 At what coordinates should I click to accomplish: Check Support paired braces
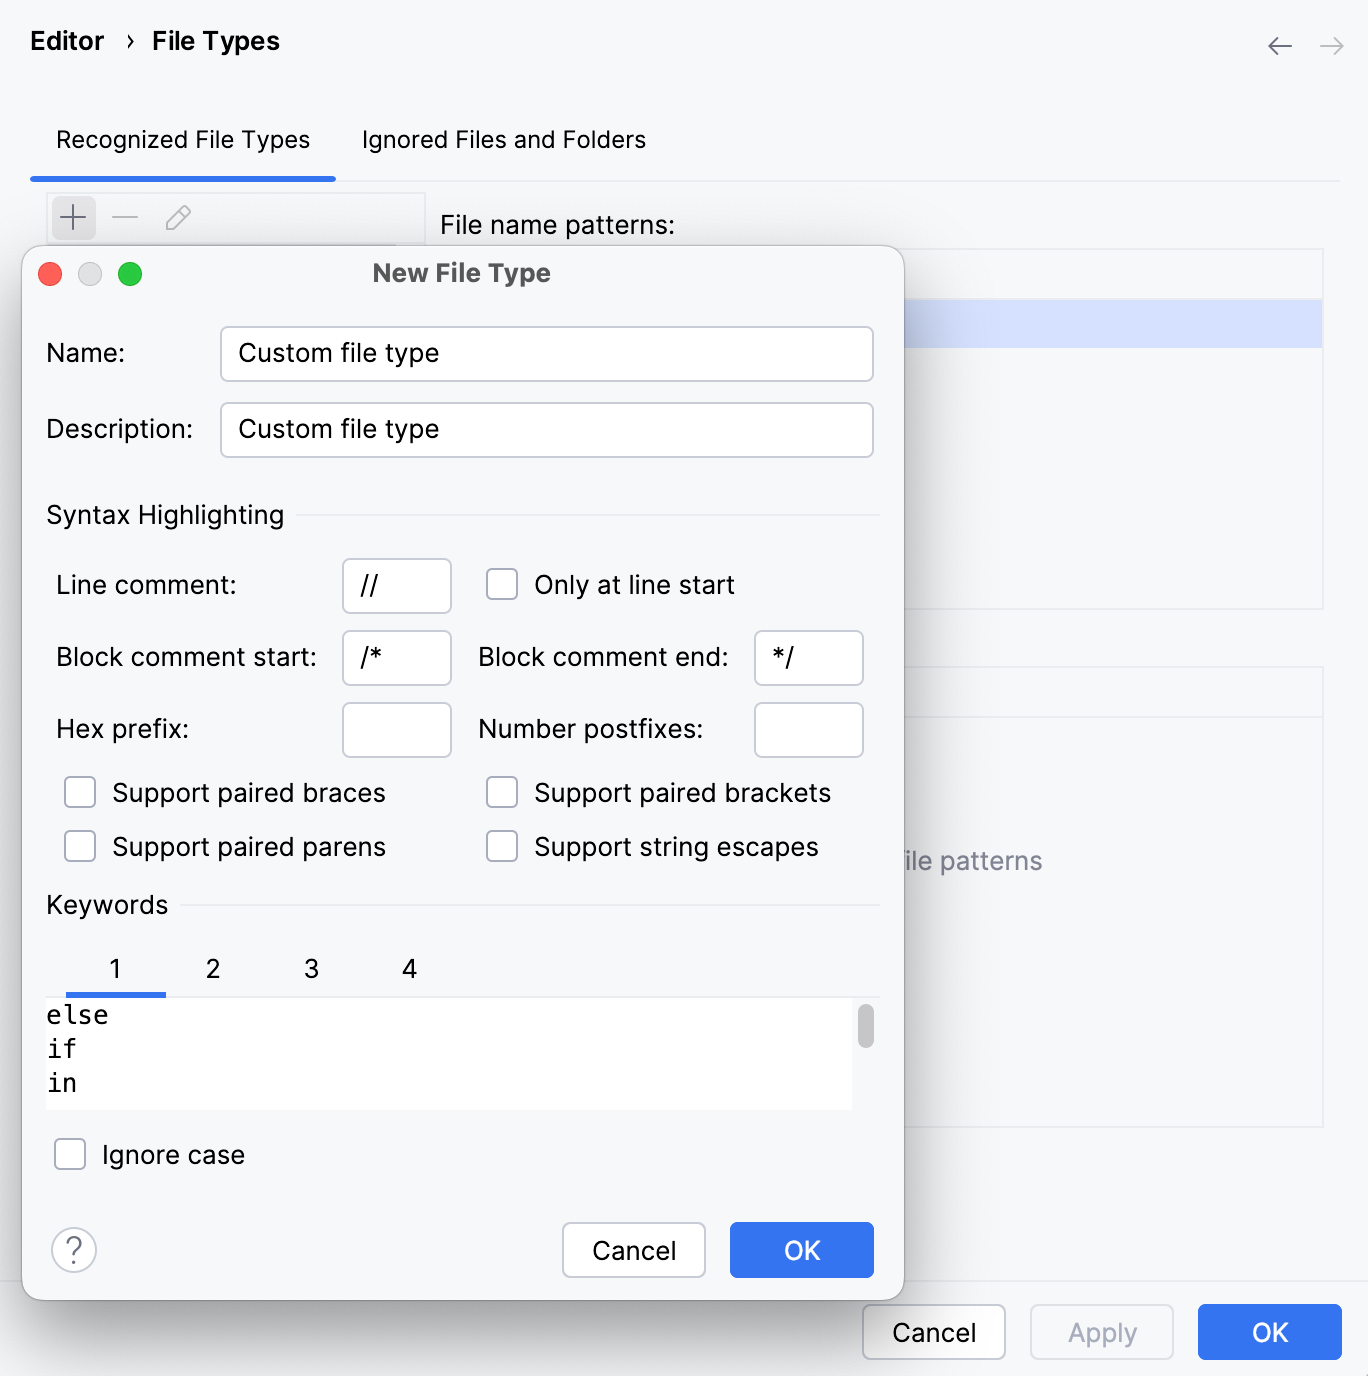point(79,792)
